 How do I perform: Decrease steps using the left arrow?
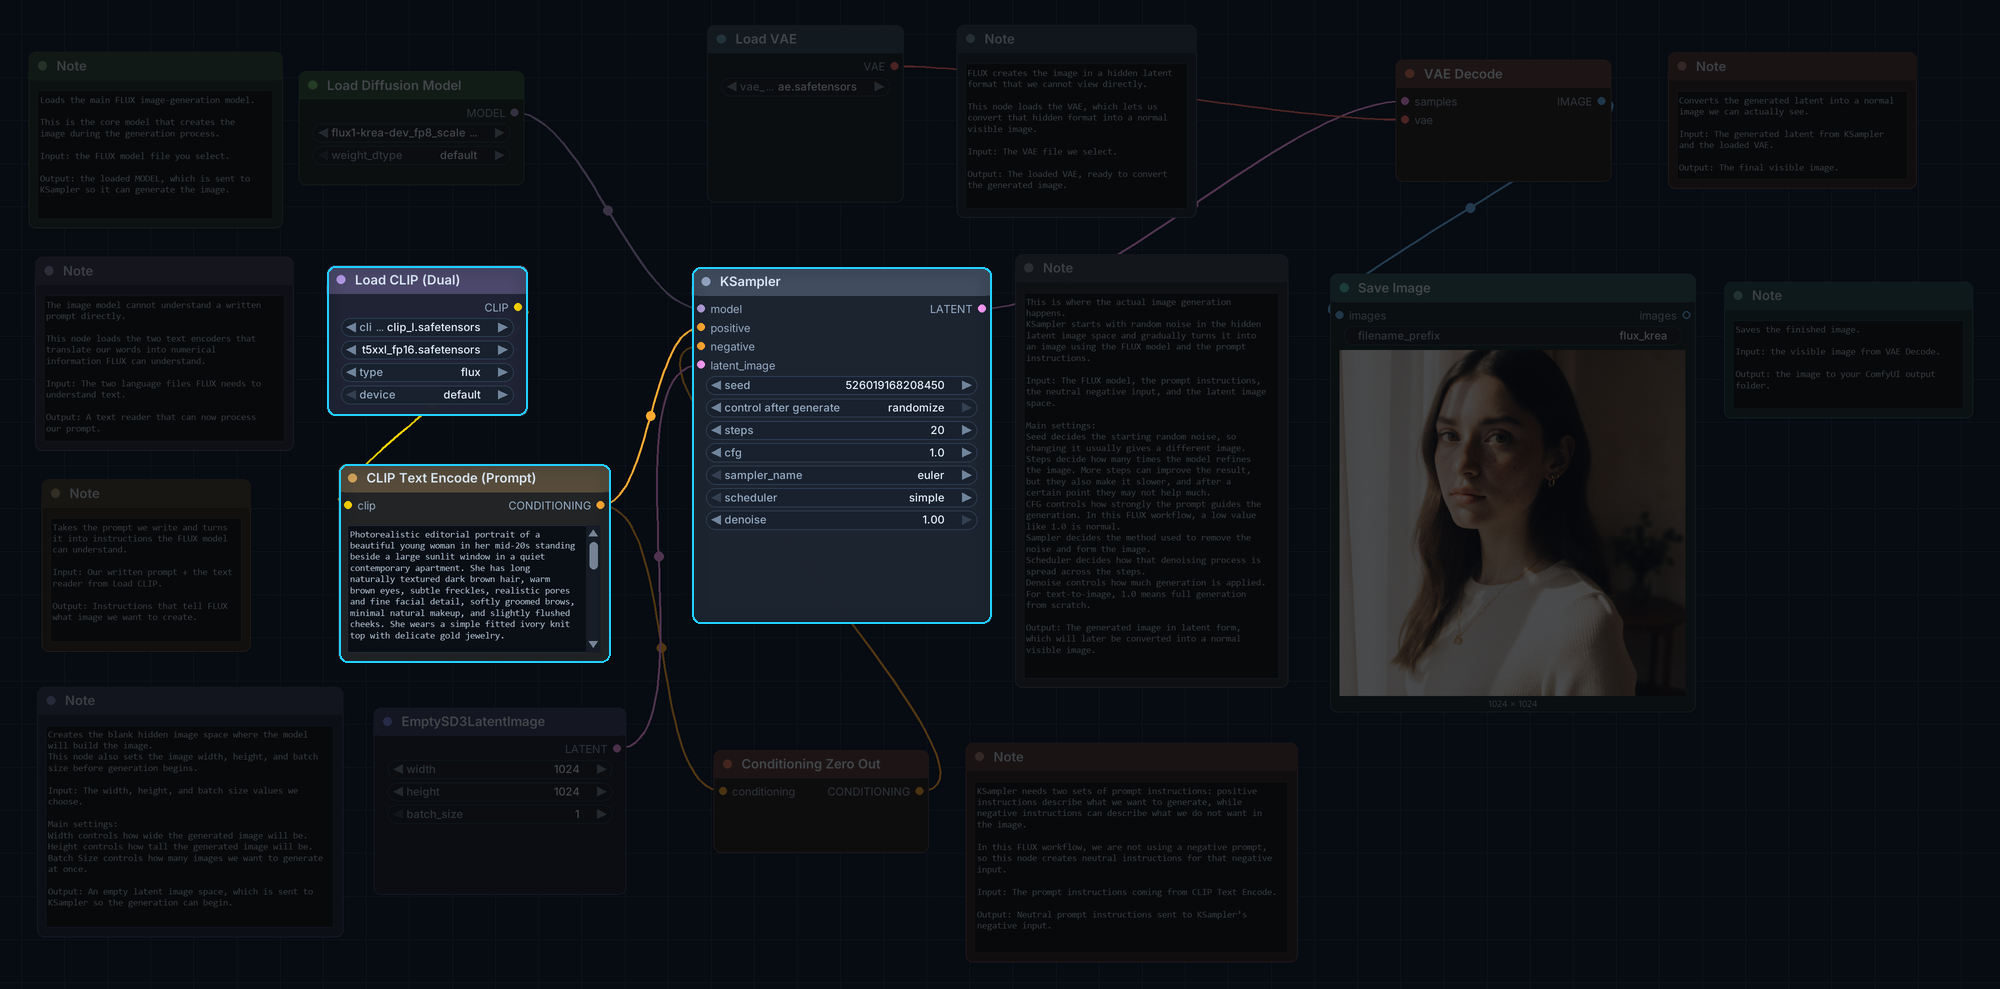pyautogui.click(x=716, y=430)
